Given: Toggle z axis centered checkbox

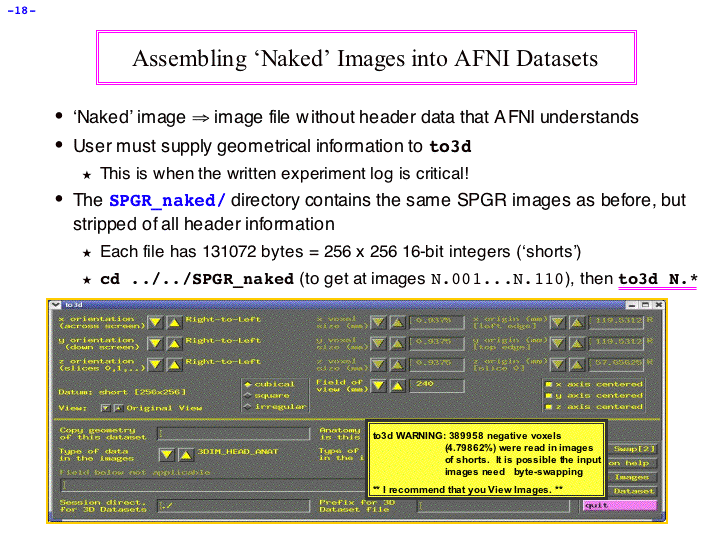Looking at the screenshot, I should [547, 406].
